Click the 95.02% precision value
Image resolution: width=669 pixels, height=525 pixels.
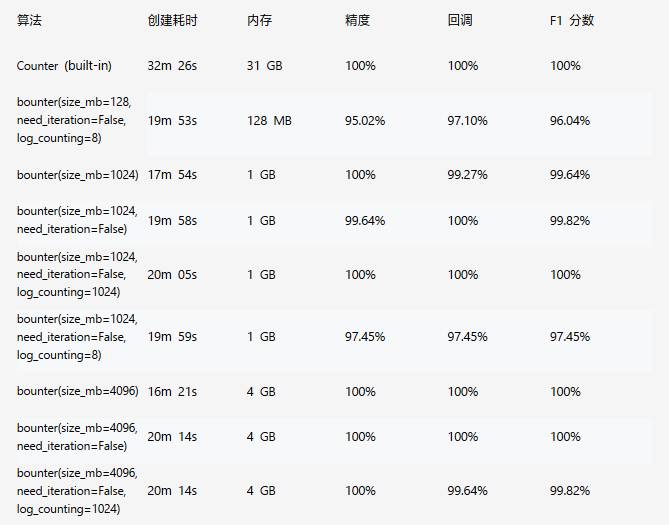coord(365,120)
